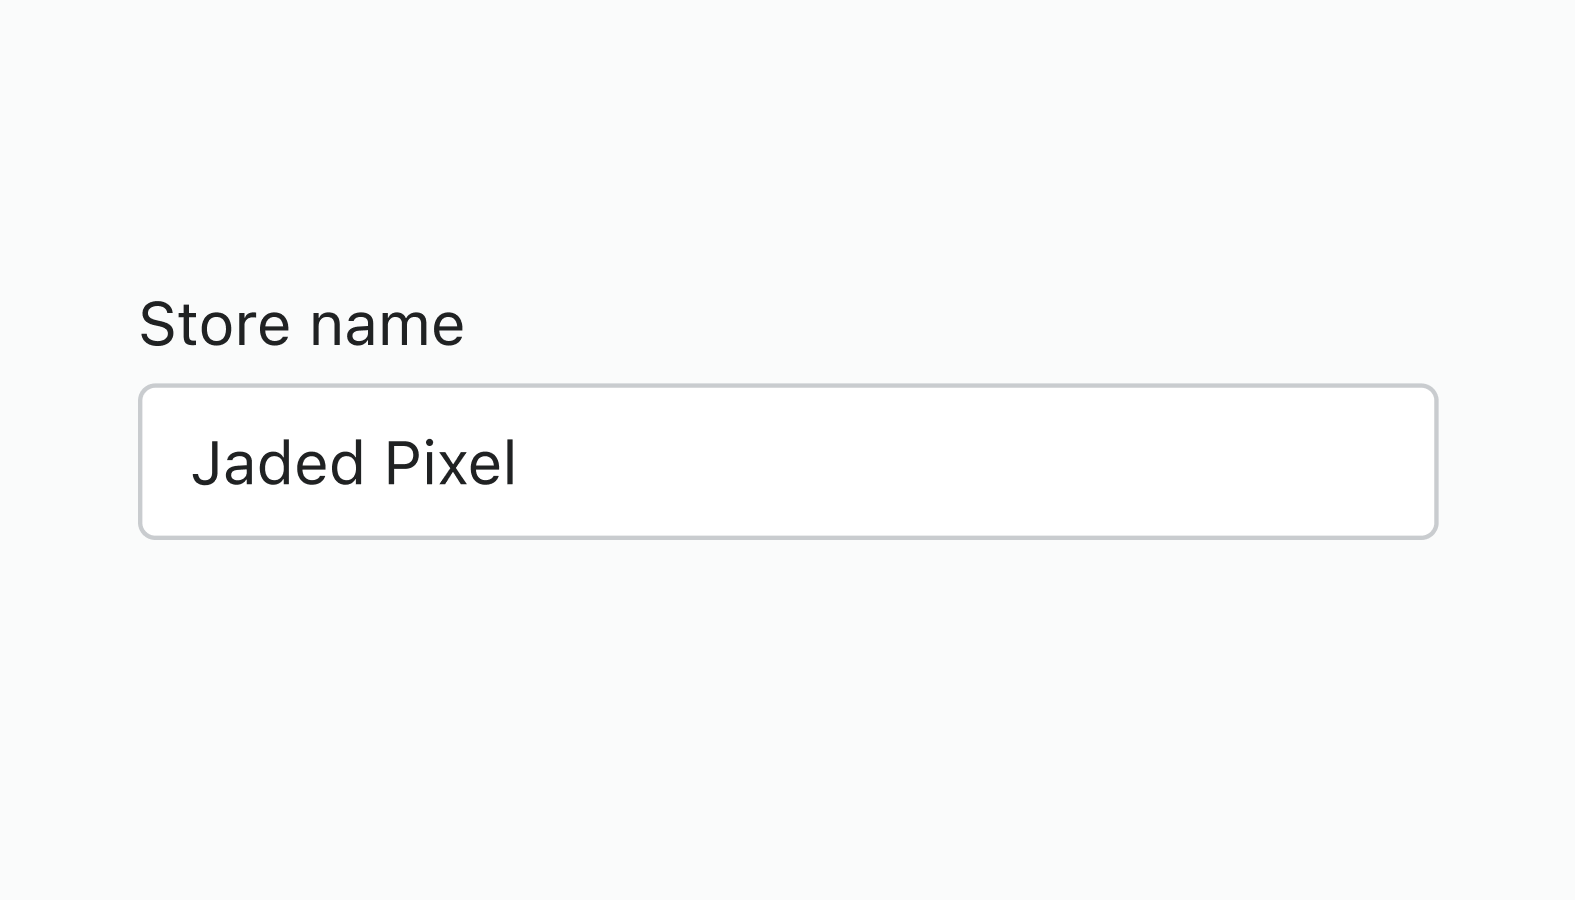Click the word "name" in the label
This screenshot has height=900, width=1575.
point(387,327)
